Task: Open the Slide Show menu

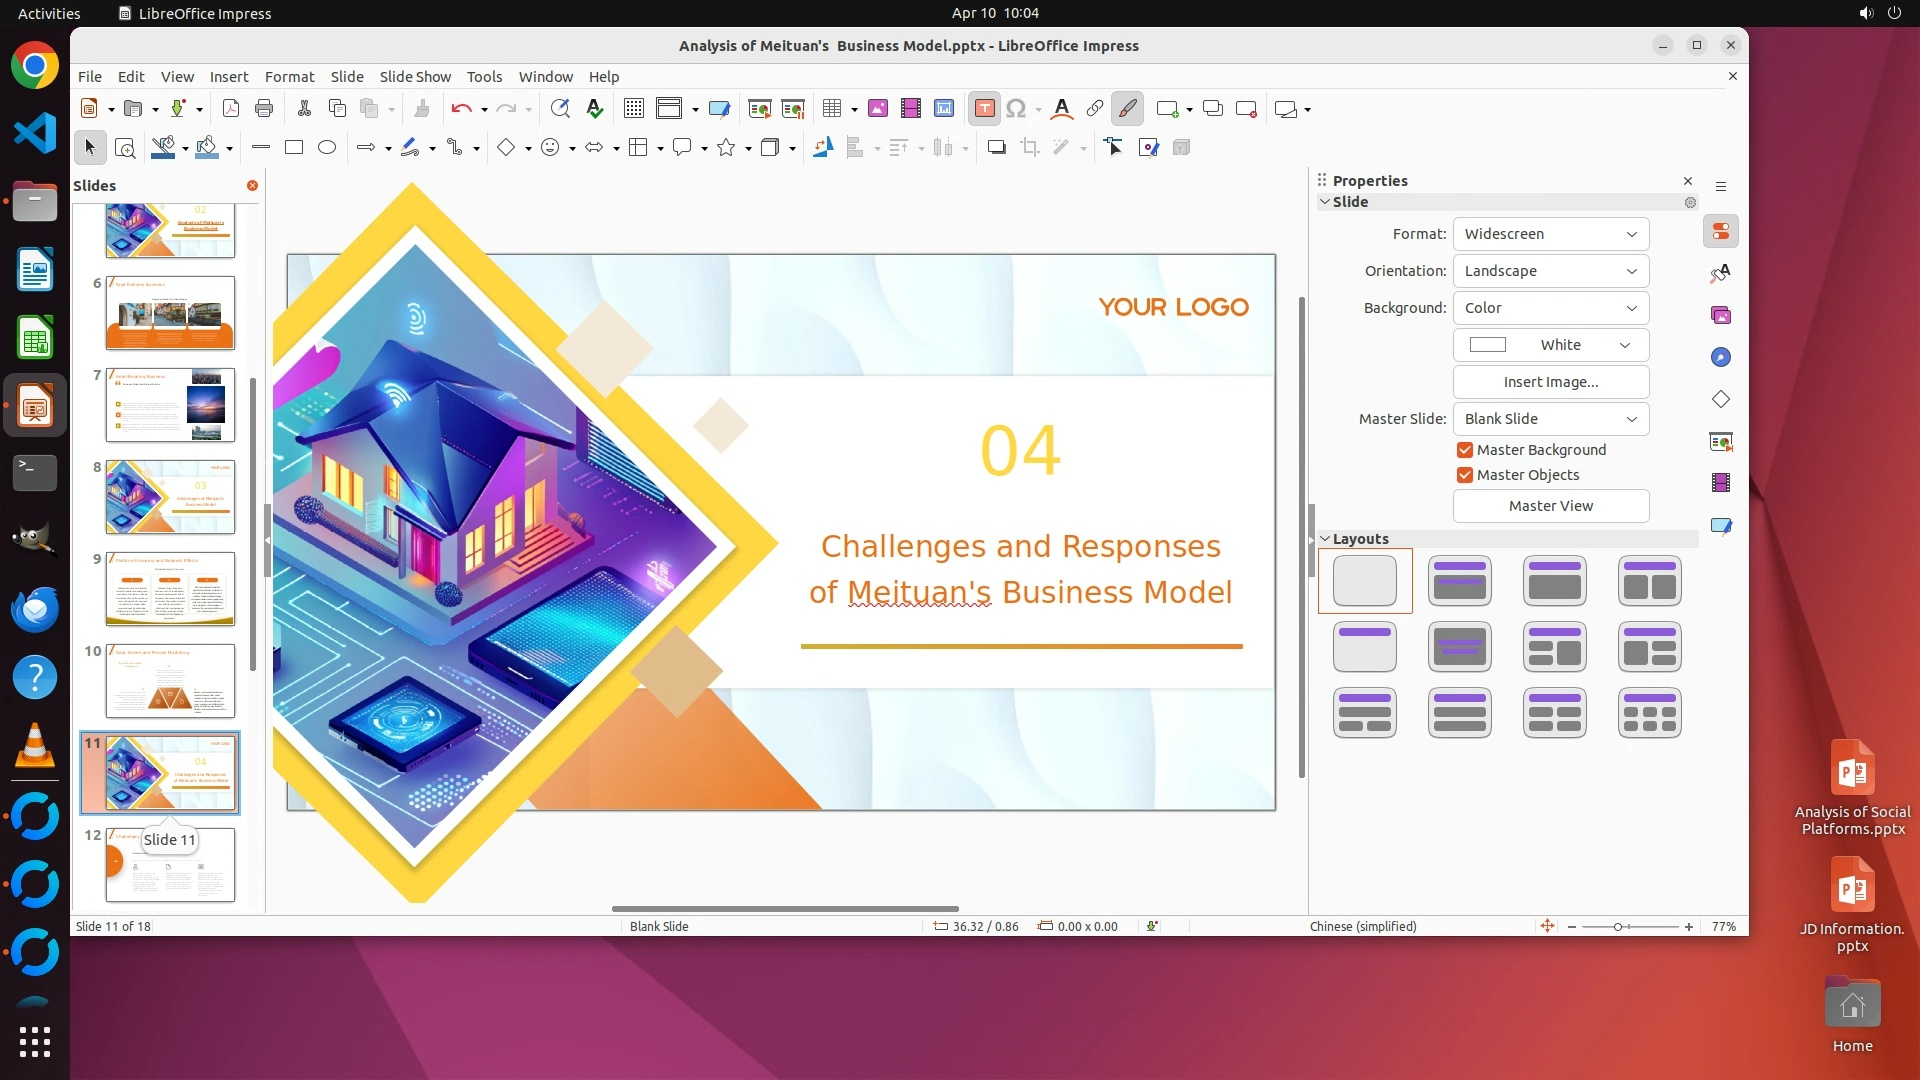Action: click(x=415, y=77)
